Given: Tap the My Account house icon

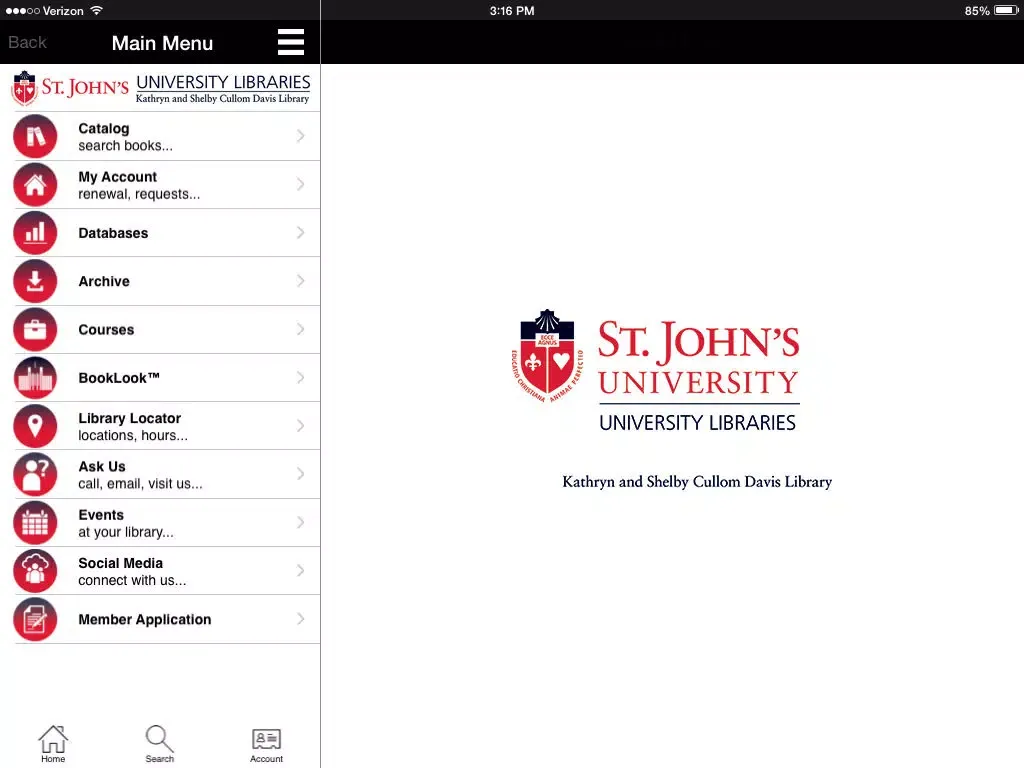Looking at the screenshot, I should 35,185.
